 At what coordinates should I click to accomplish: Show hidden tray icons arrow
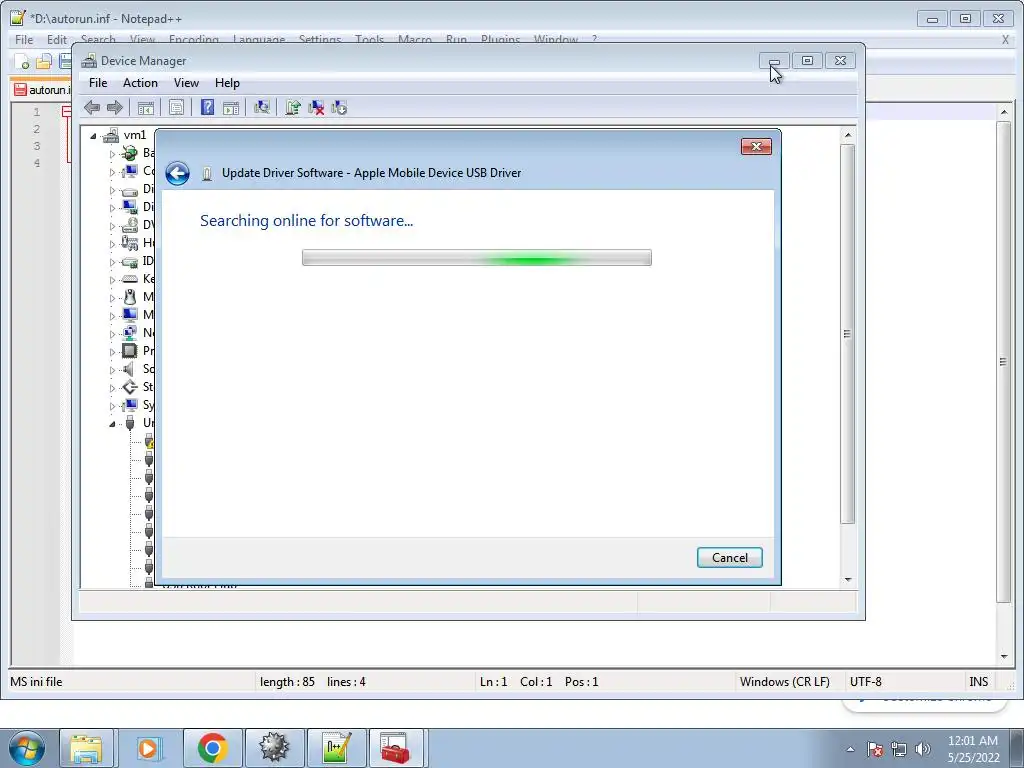coord(850,749)
